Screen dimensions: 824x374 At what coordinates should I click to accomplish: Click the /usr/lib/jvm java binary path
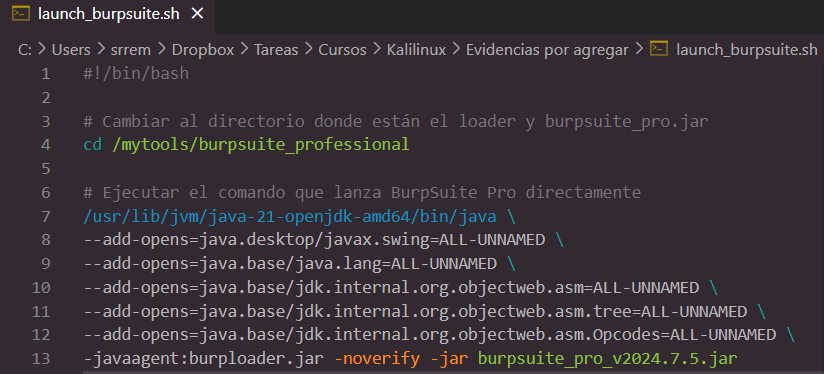coord(290,216)
